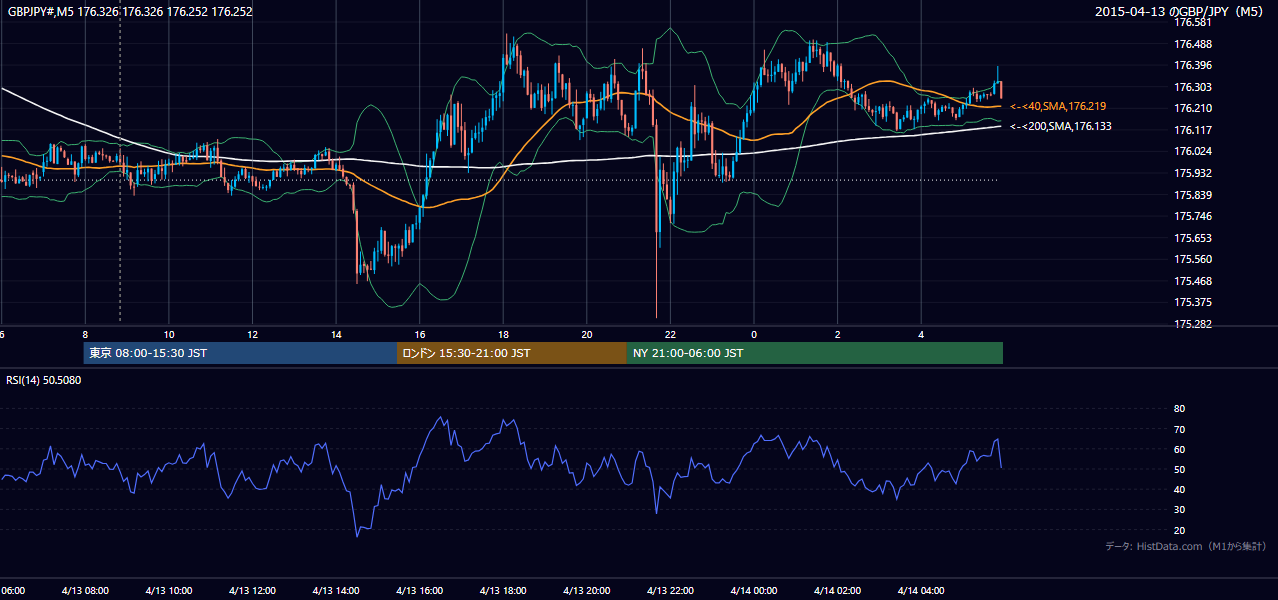Click the 176.581 price axis label
Image resolution: width=1278 pixels, height=600 pixels.
coord(1193,23)
